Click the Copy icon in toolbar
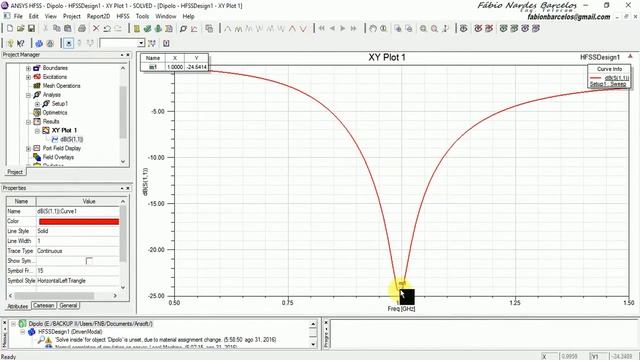The image size is (640, 360). point(57,29)
